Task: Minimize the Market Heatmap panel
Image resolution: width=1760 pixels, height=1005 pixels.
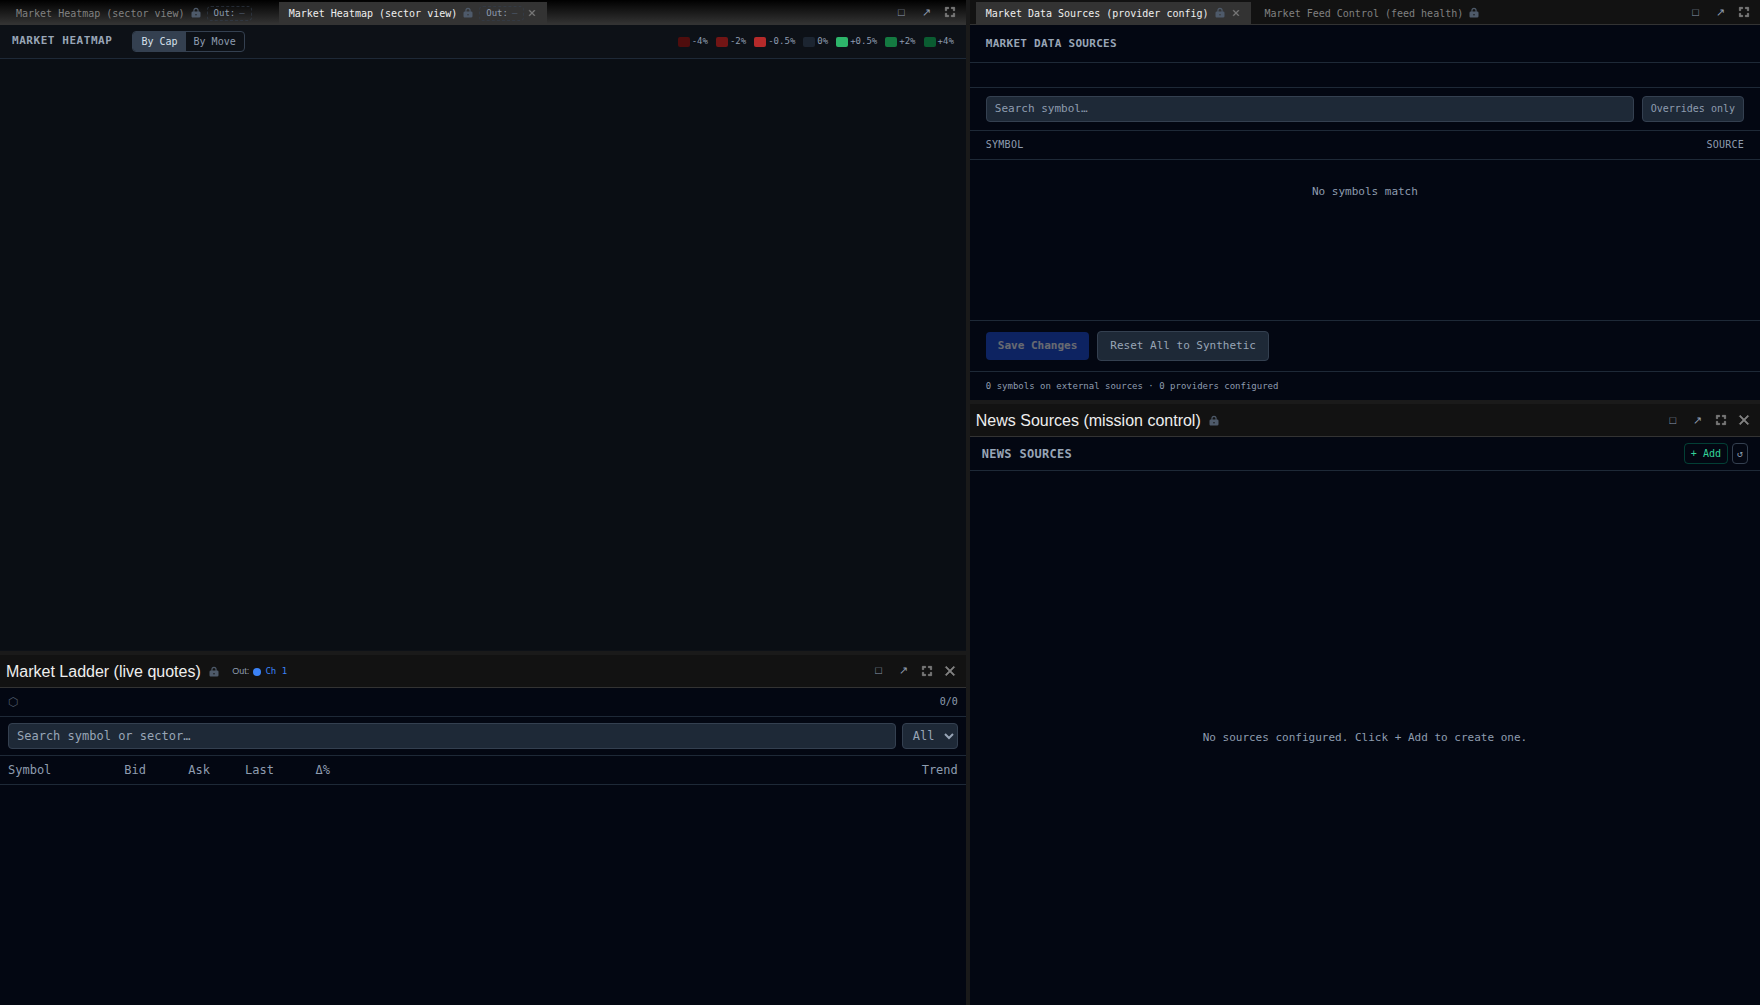Action: coord(901,13)
